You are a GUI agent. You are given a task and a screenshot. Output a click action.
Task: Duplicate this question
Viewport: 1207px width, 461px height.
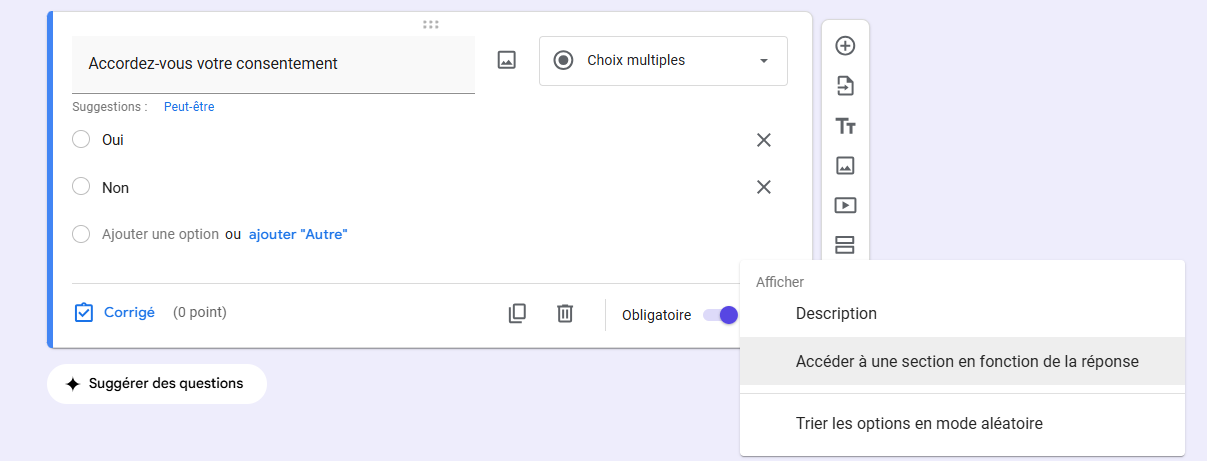517,313
